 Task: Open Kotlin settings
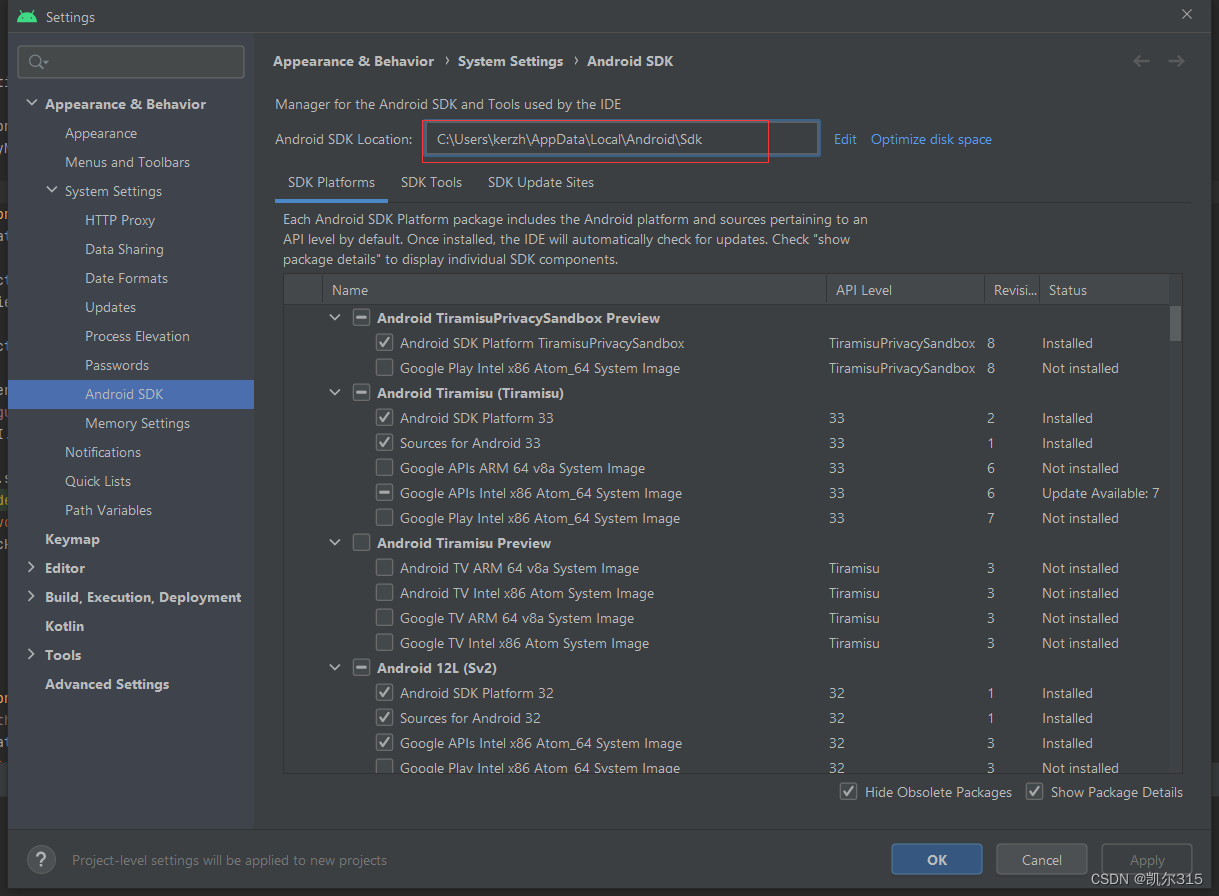pyautogui.click(x=64, y=626)
